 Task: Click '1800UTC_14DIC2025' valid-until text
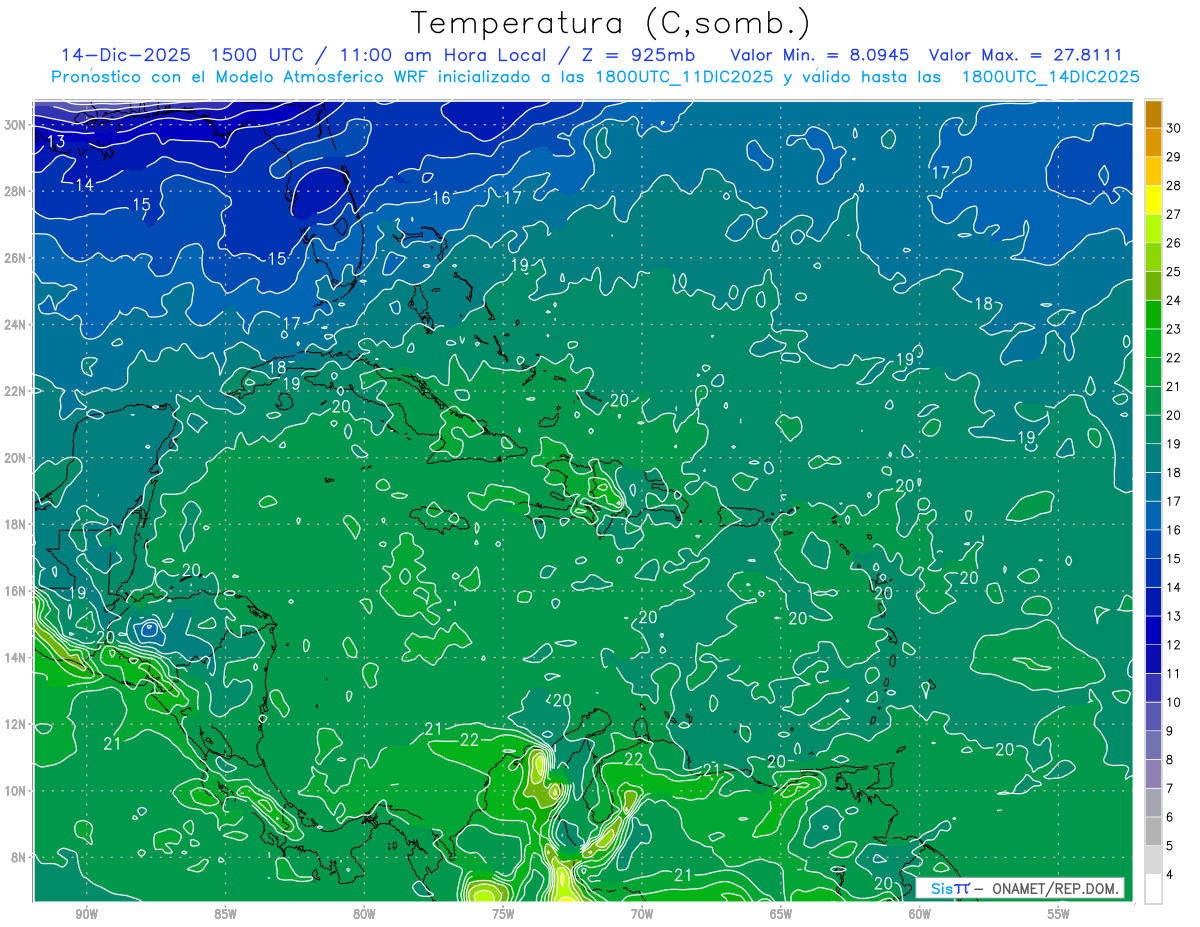coord(1051,77)
